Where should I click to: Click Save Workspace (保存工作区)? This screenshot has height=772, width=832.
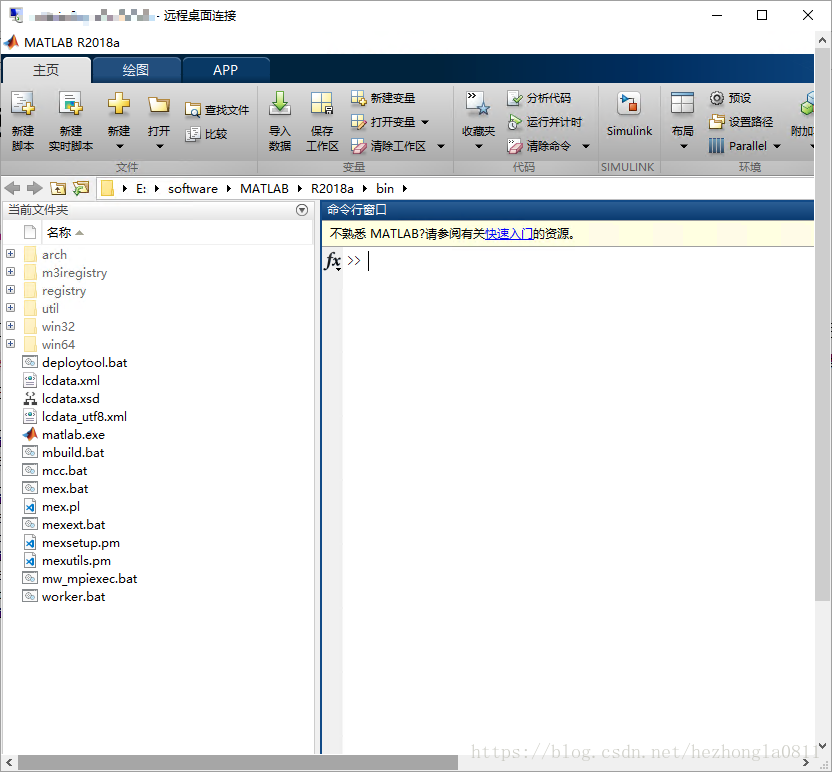(x=322, y=122)
